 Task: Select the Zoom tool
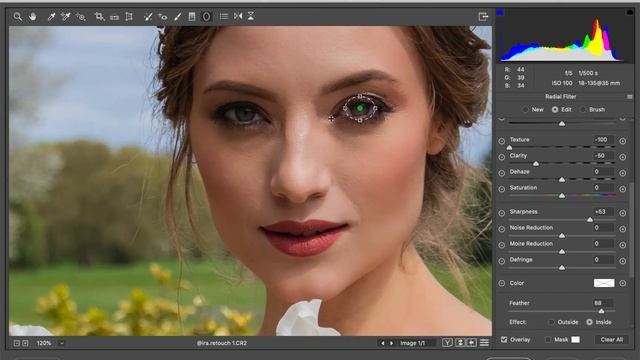click(18, 16)
